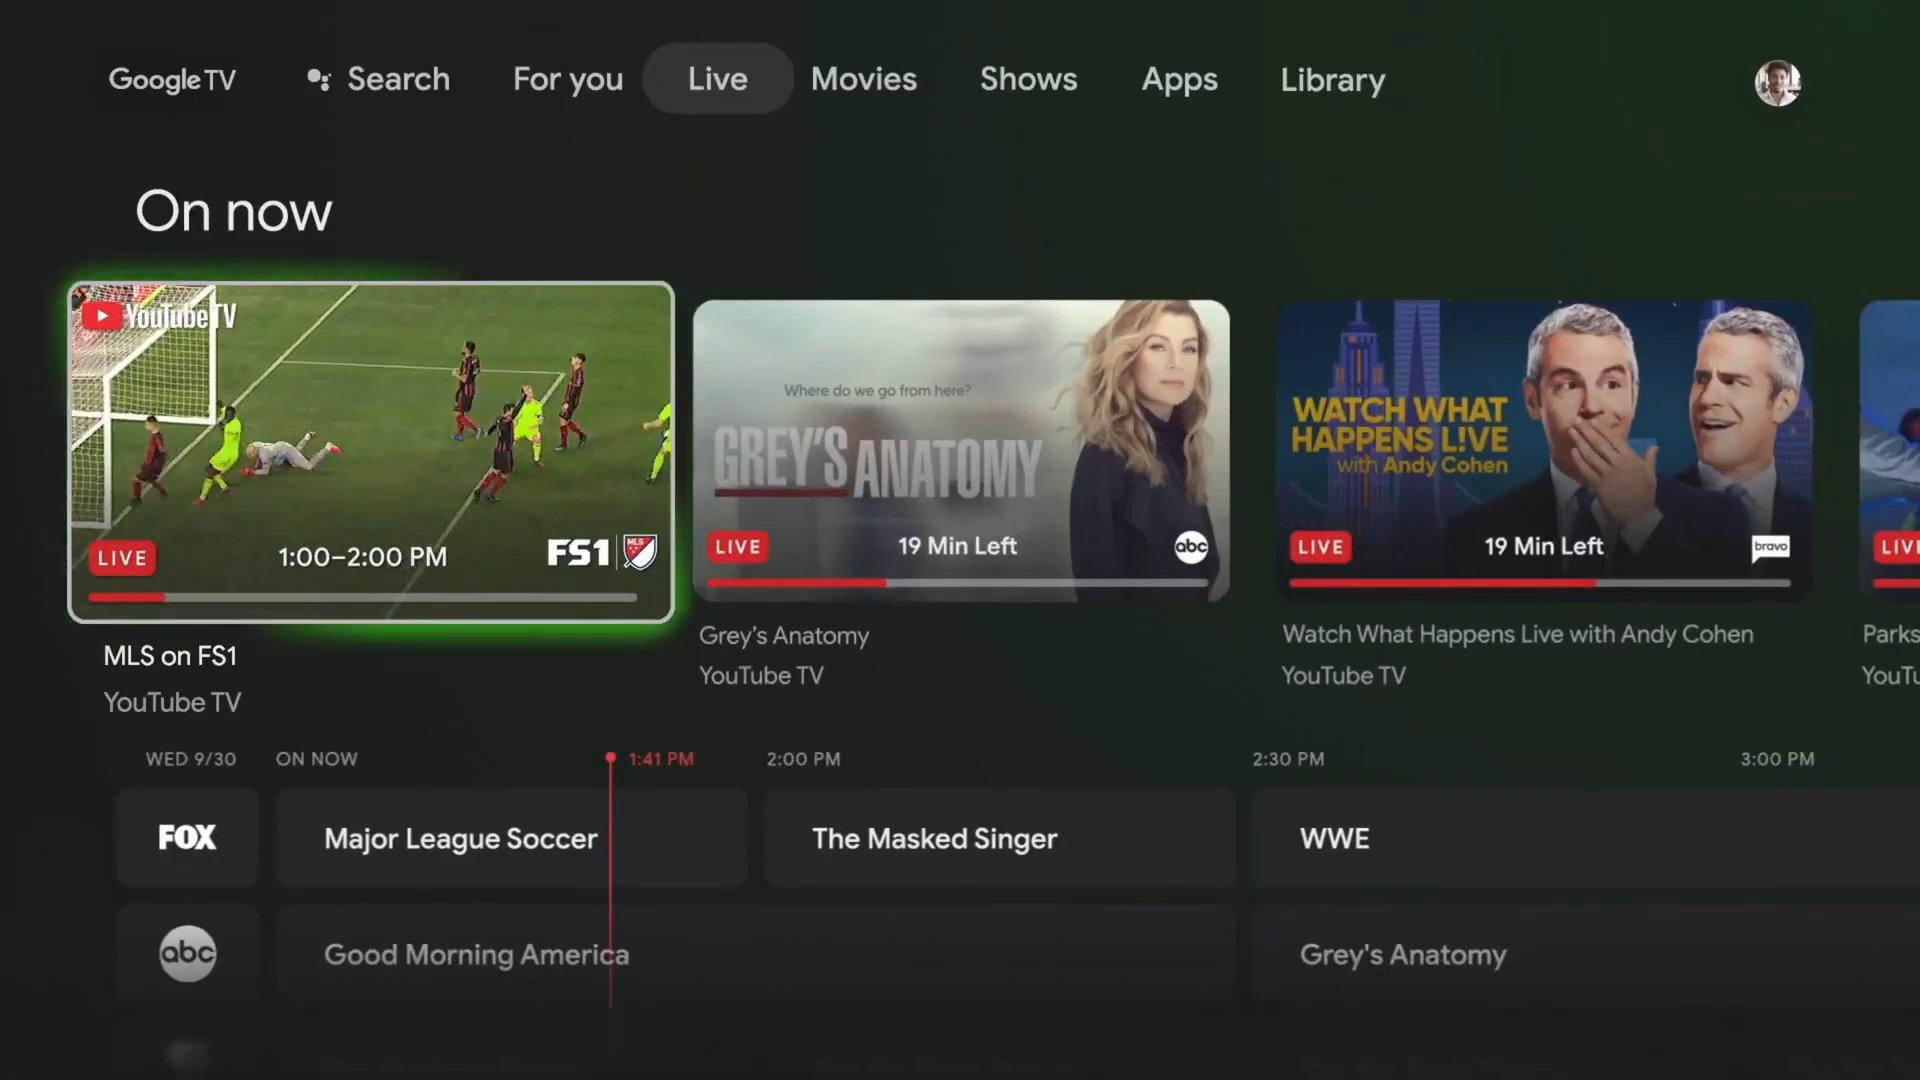1920x1080 pixels.
Task: Click the 3:00 PM time label
Action: (x=1777, y=759)
